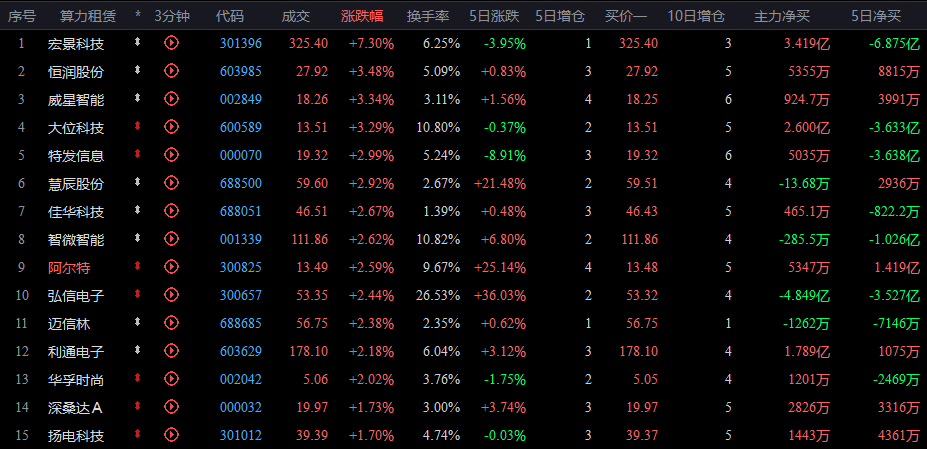Select the red-highlighted 阿尔特 name
927x449 pixels.
click(69, 267)
